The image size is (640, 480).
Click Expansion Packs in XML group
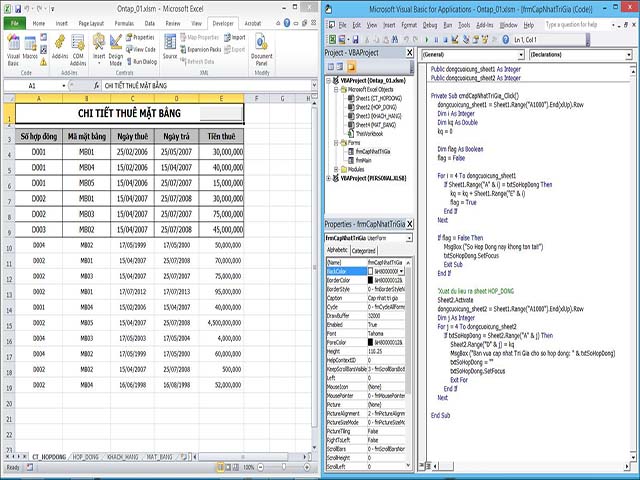pos(200,49)
